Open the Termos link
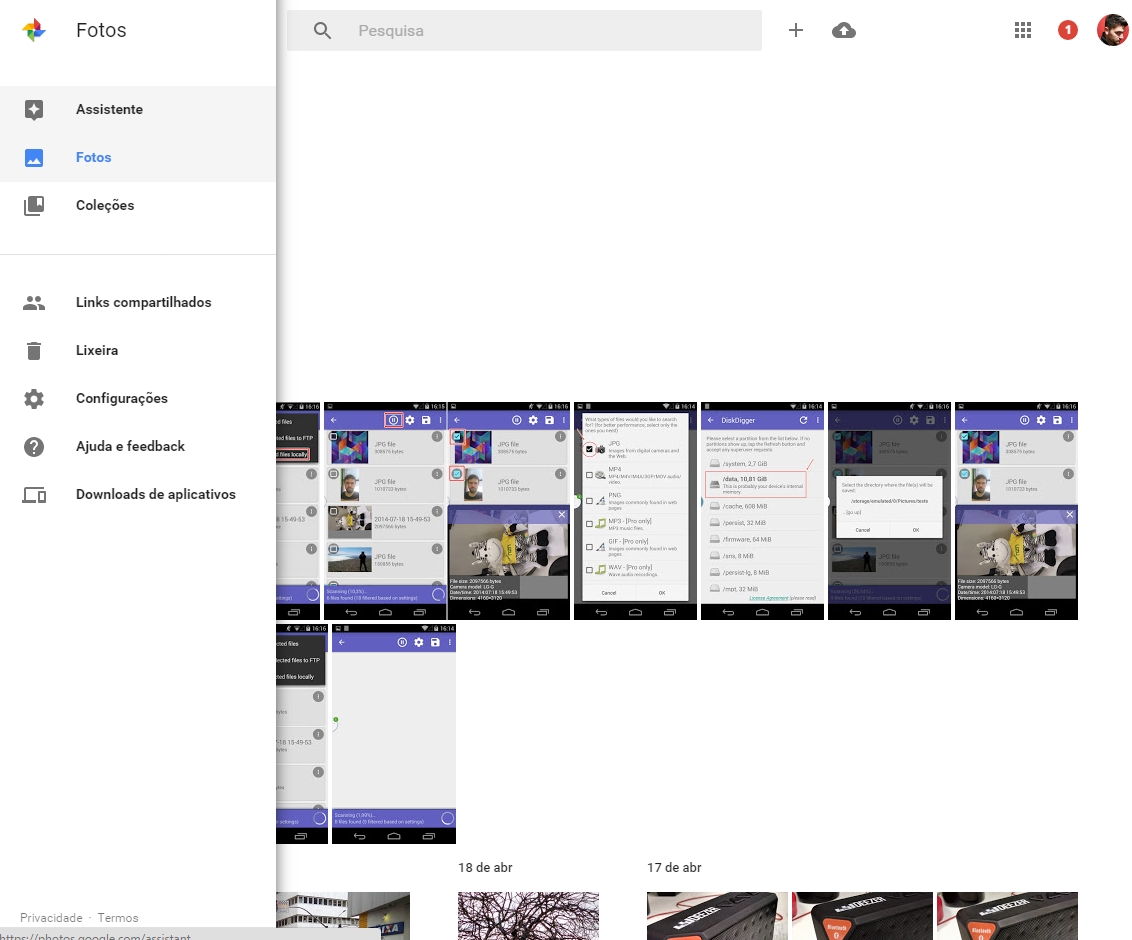The width and height of the screenshot is (1132, 940). click(x=117, y=917)
